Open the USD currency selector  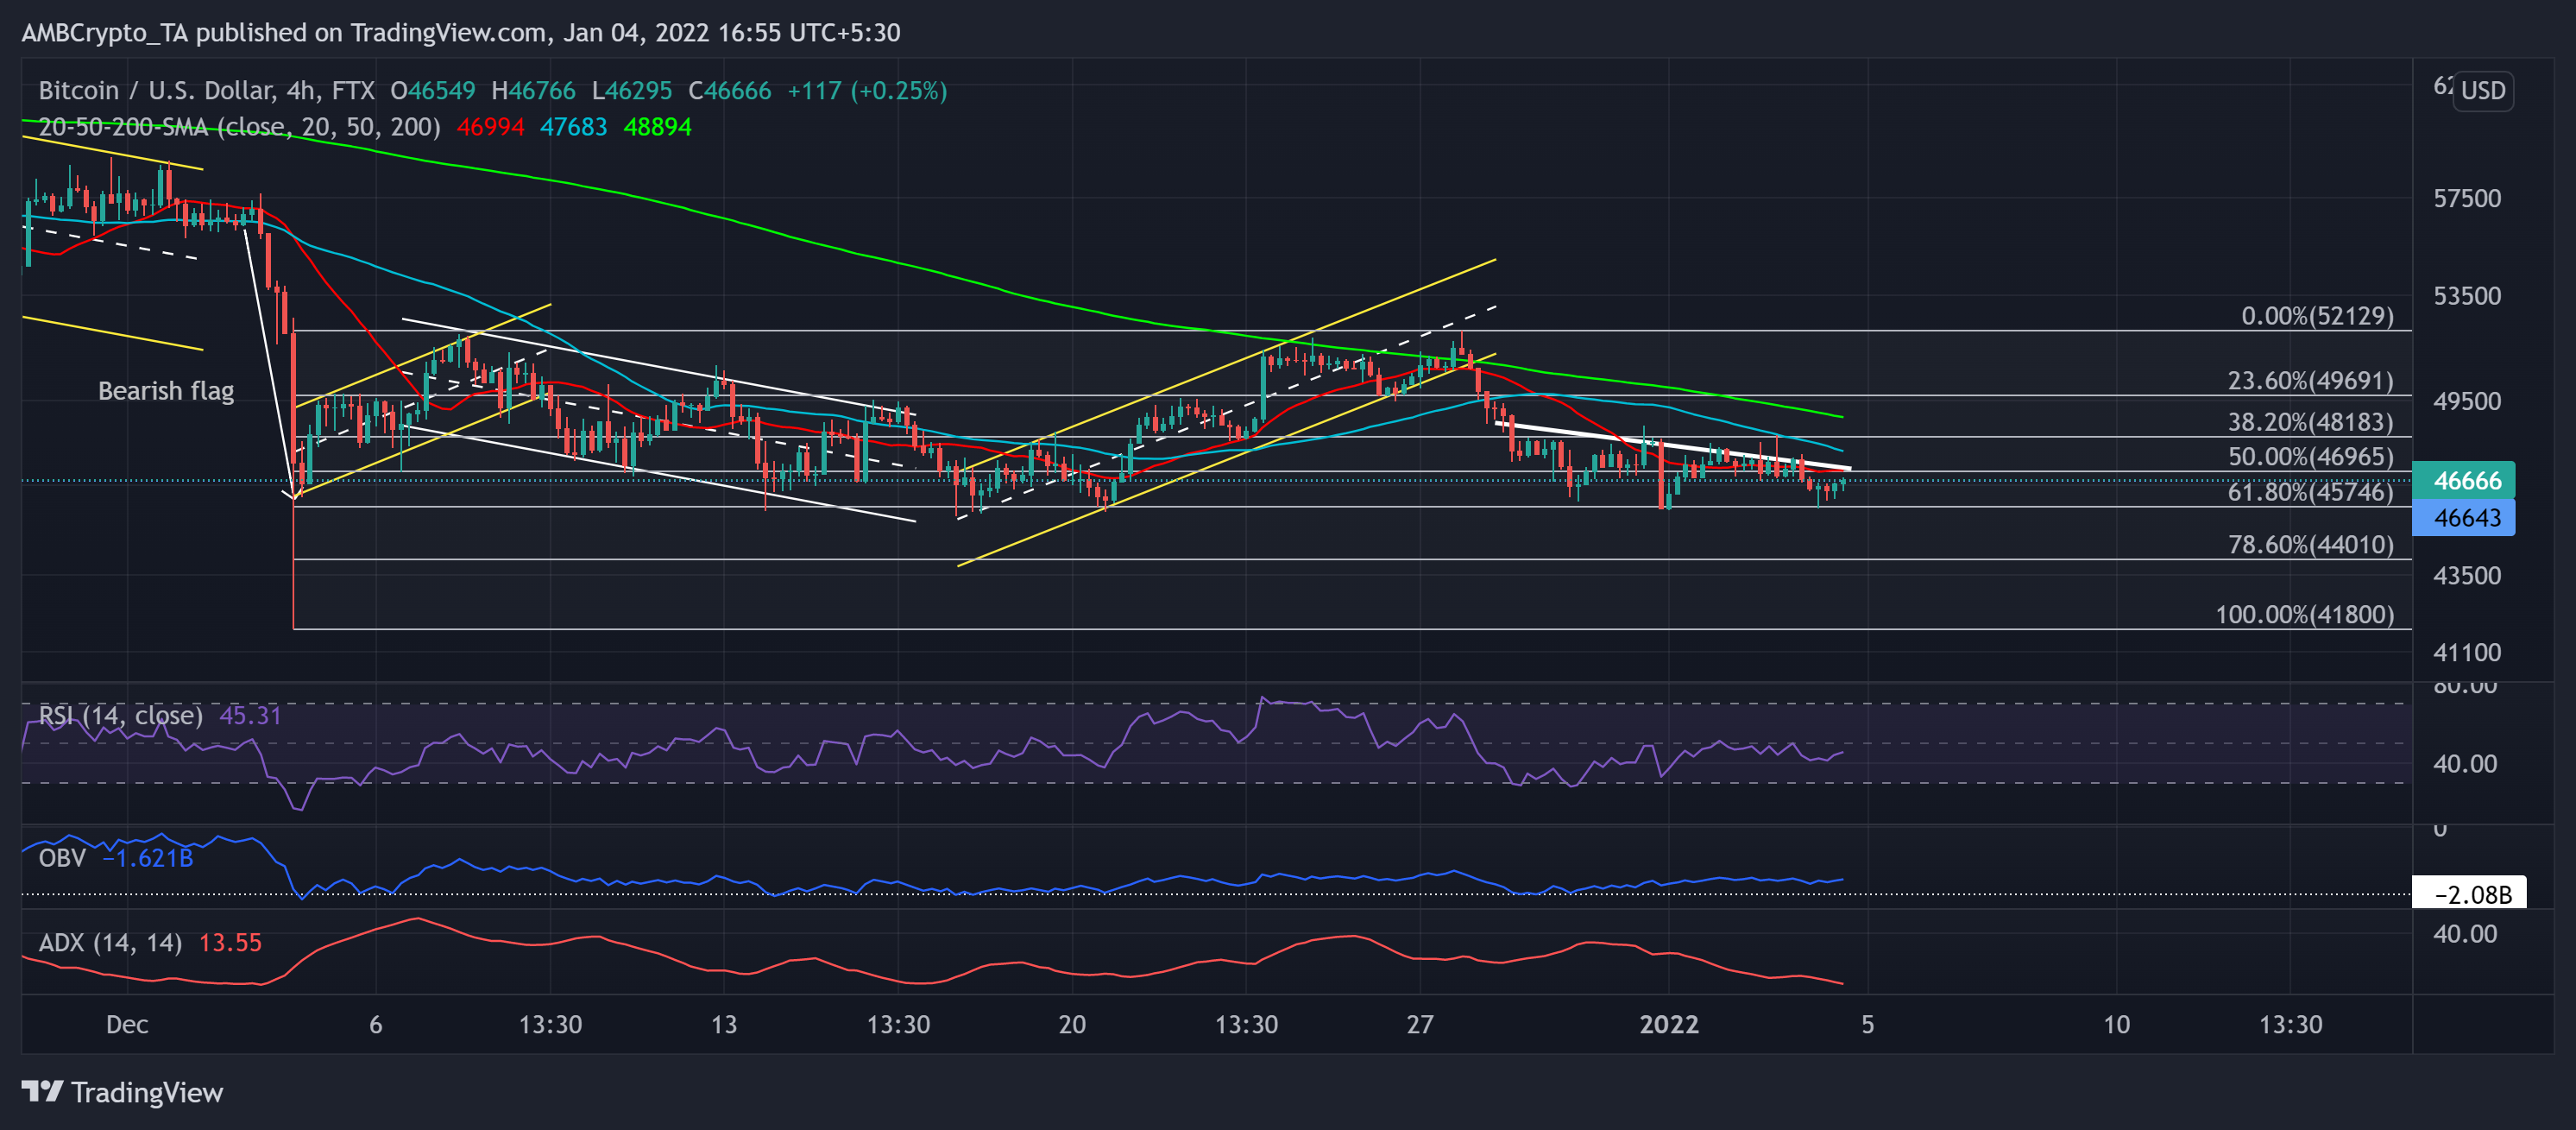(2482, 91)
